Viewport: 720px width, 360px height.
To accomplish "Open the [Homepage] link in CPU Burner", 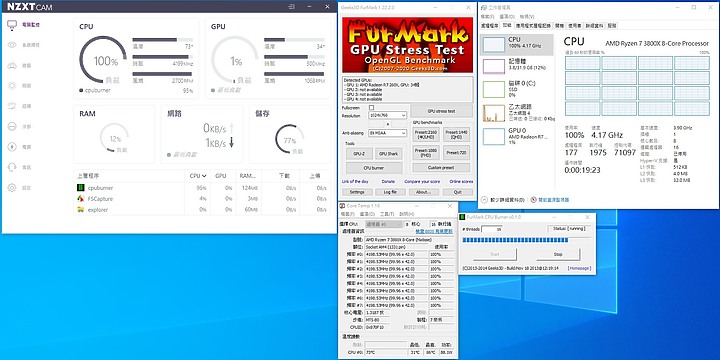I will (x=579, y=268).
